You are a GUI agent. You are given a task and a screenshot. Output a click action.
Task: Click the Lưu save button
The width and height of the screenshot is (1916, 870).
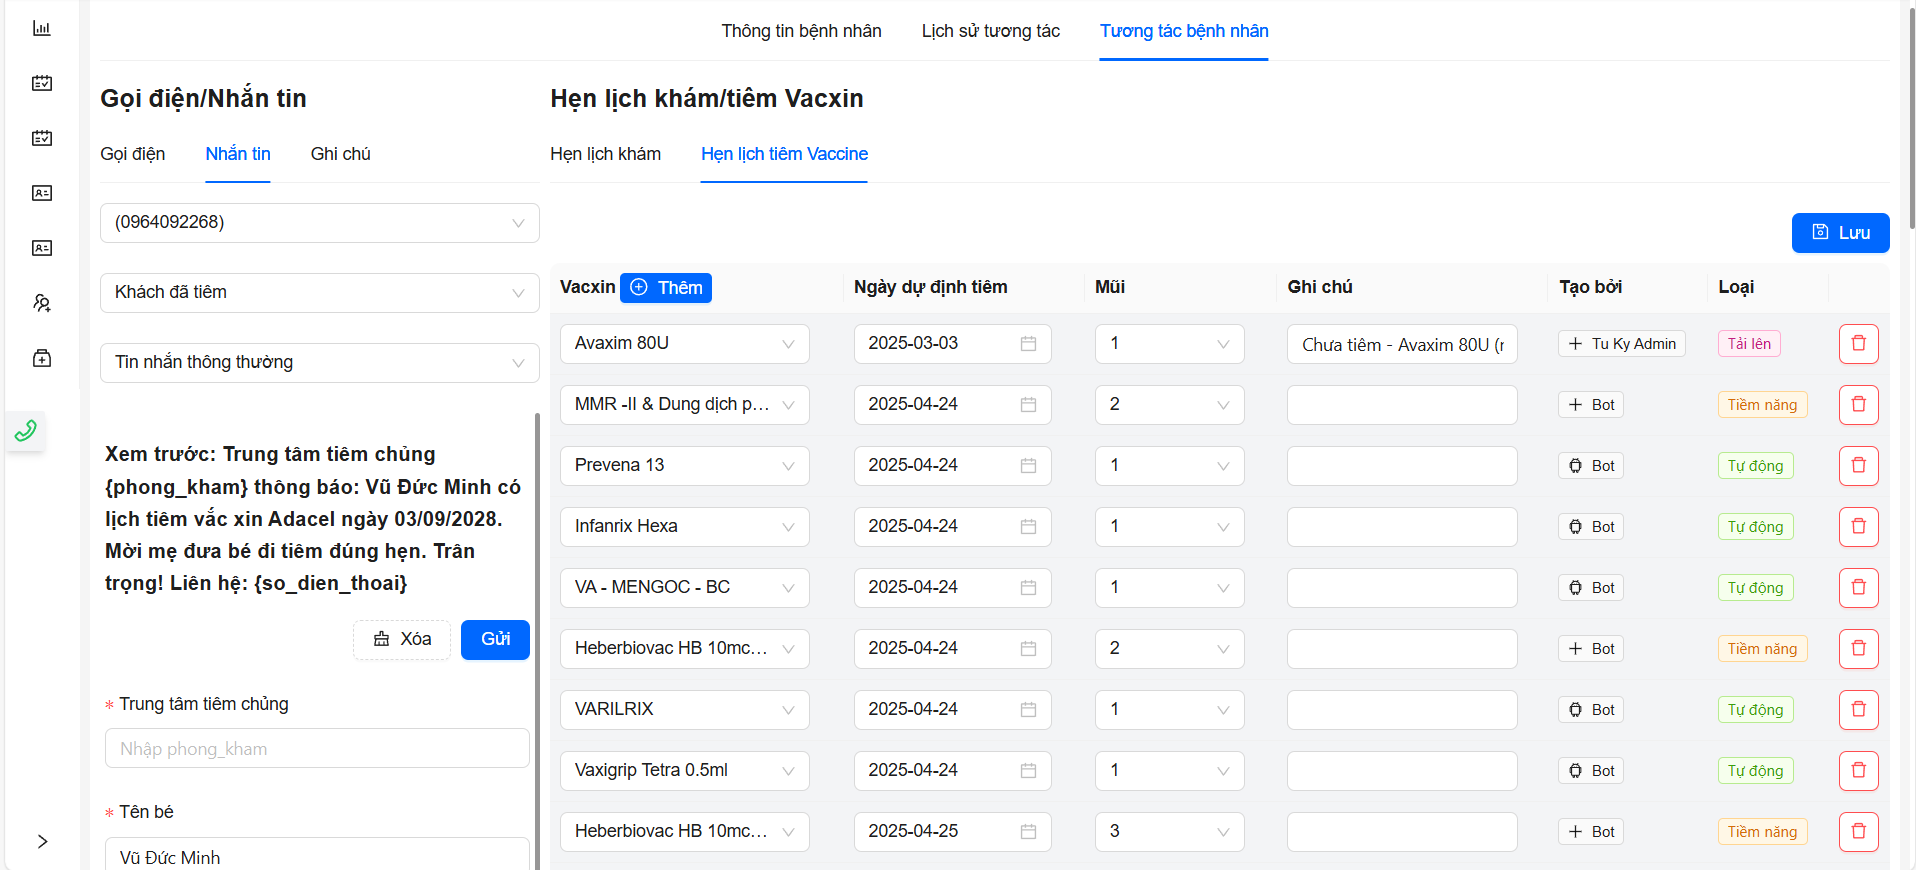[1840, 233]
